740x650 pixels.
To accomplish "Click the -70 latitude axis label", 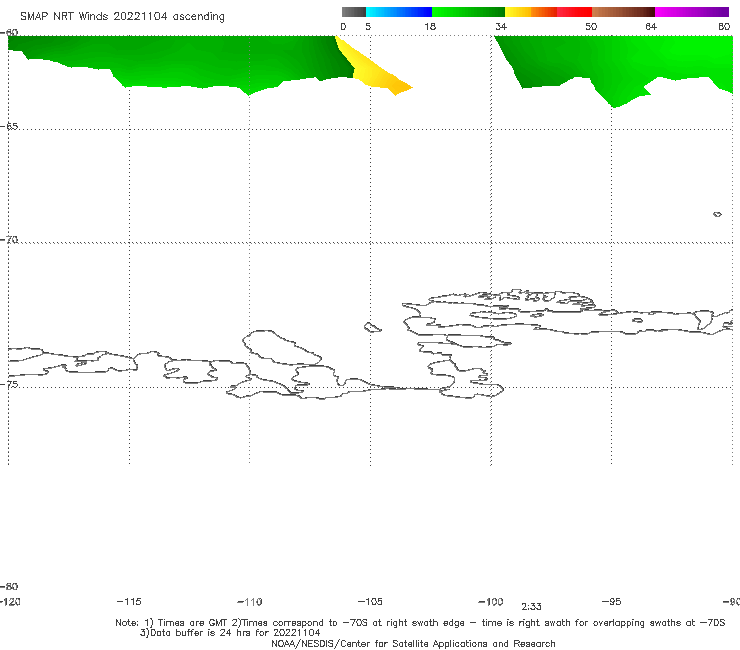I will pos(9,240).
